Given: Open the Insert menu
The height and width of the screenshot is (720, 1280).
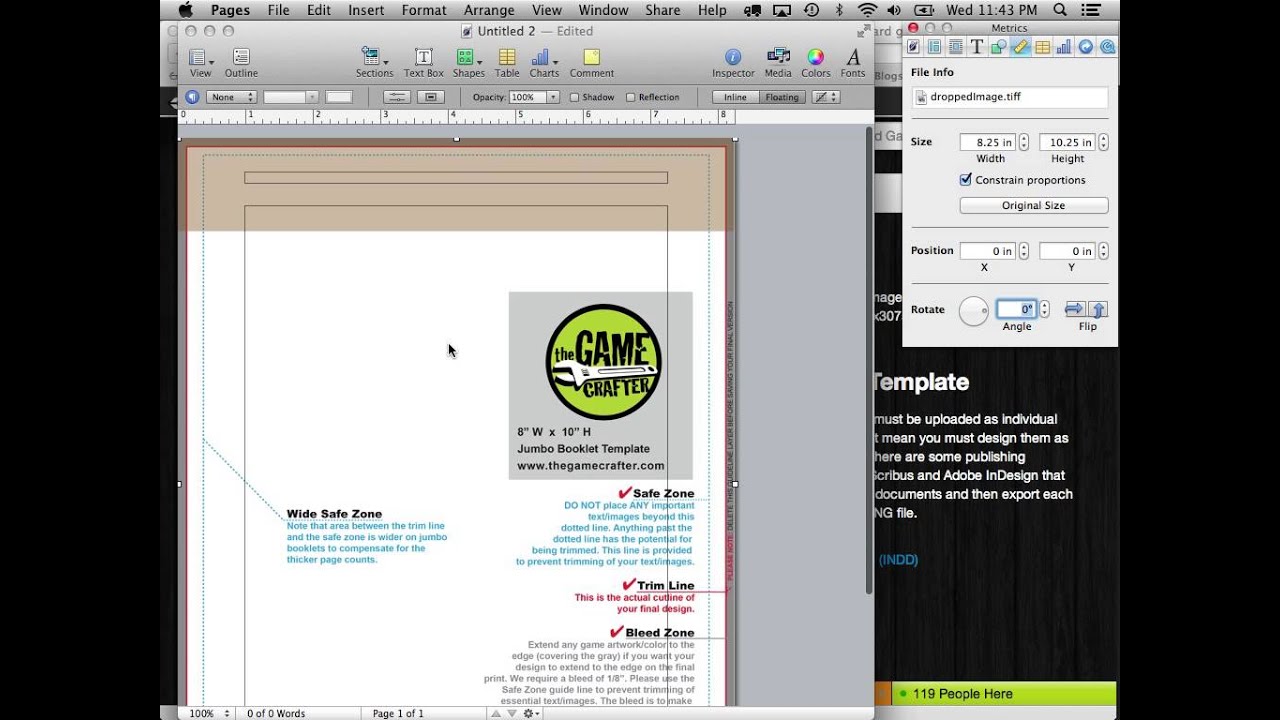Looking at the screenshot, I should 366,10.
